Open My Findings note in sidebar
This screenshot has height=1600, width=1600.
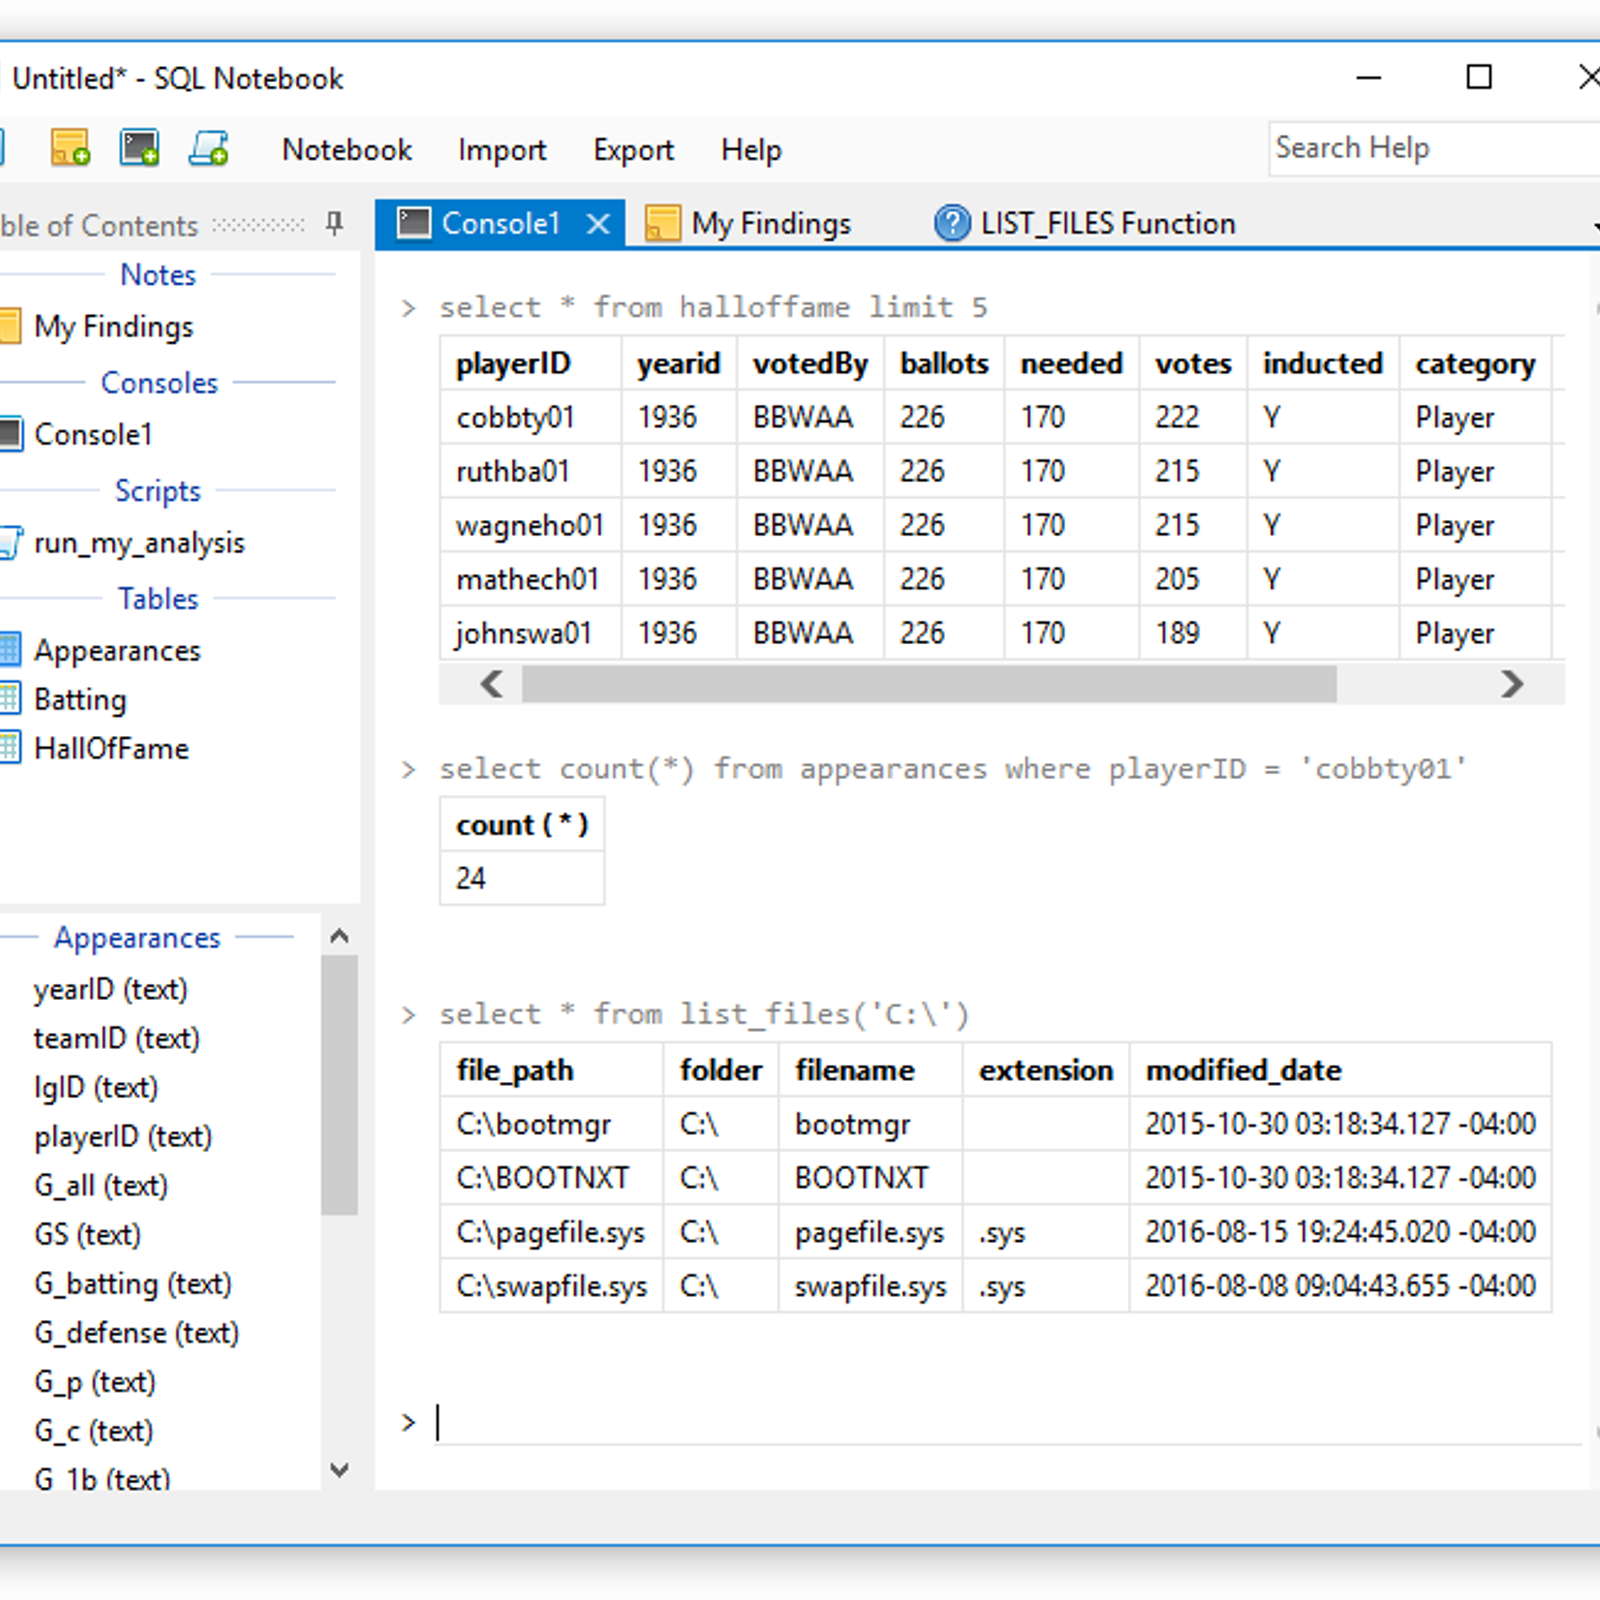113,327
